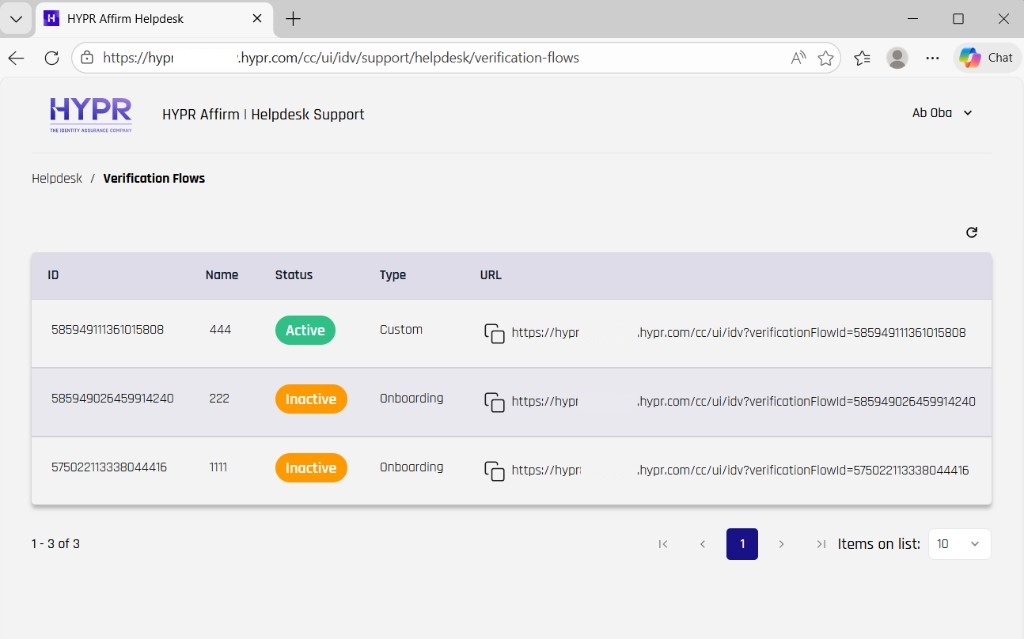1024x639 pixels.
Task: Expand the Items on list dropdown
Action: [x=959, y=544]
